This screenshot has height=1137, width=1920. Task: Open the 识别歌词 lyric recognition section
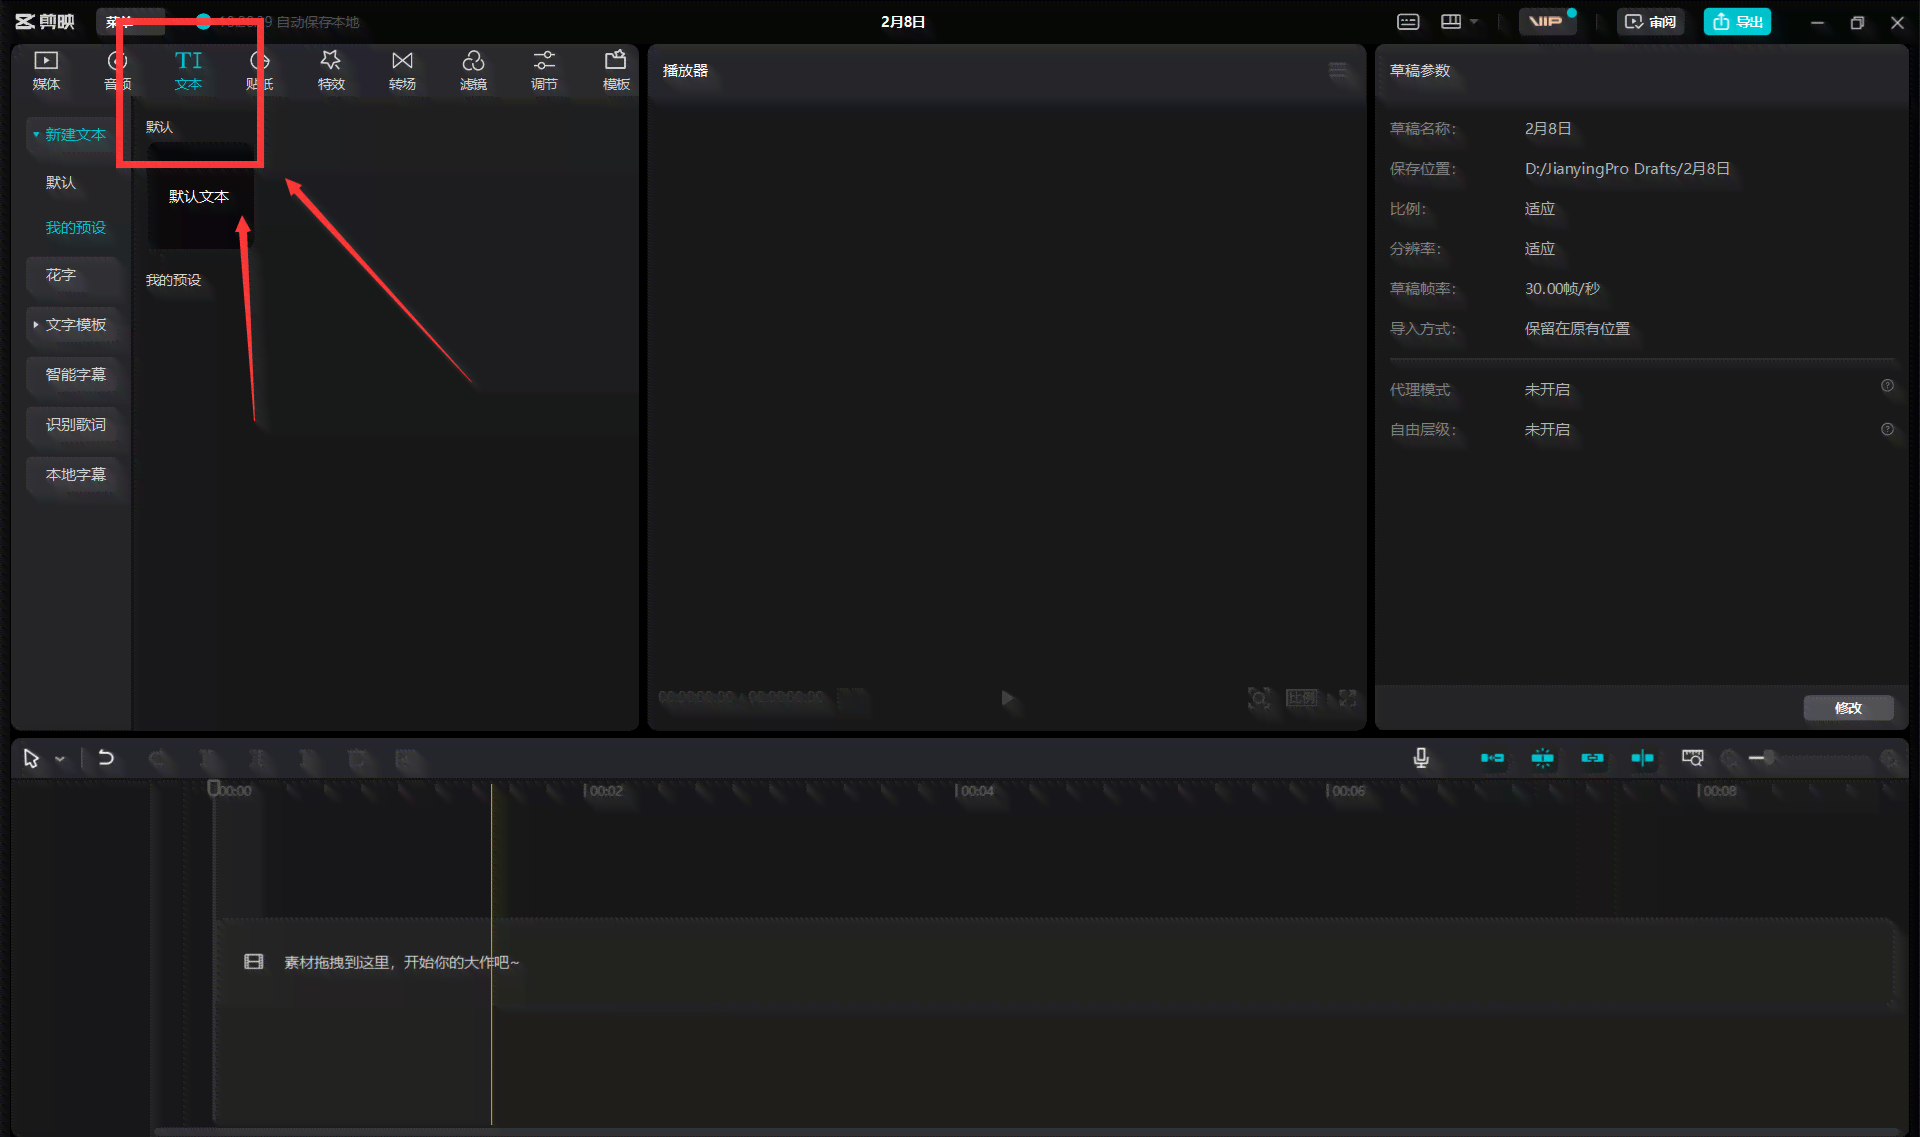[x=72, y=425]
